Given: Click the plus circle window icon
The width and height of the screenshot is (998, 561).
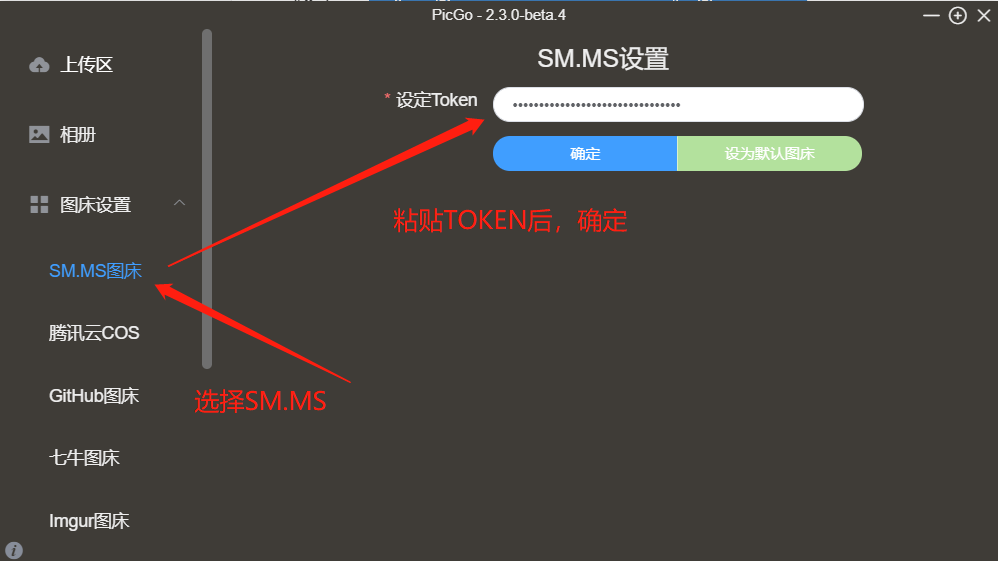Looking at the screenshot, I should click(x=957, y=15).
